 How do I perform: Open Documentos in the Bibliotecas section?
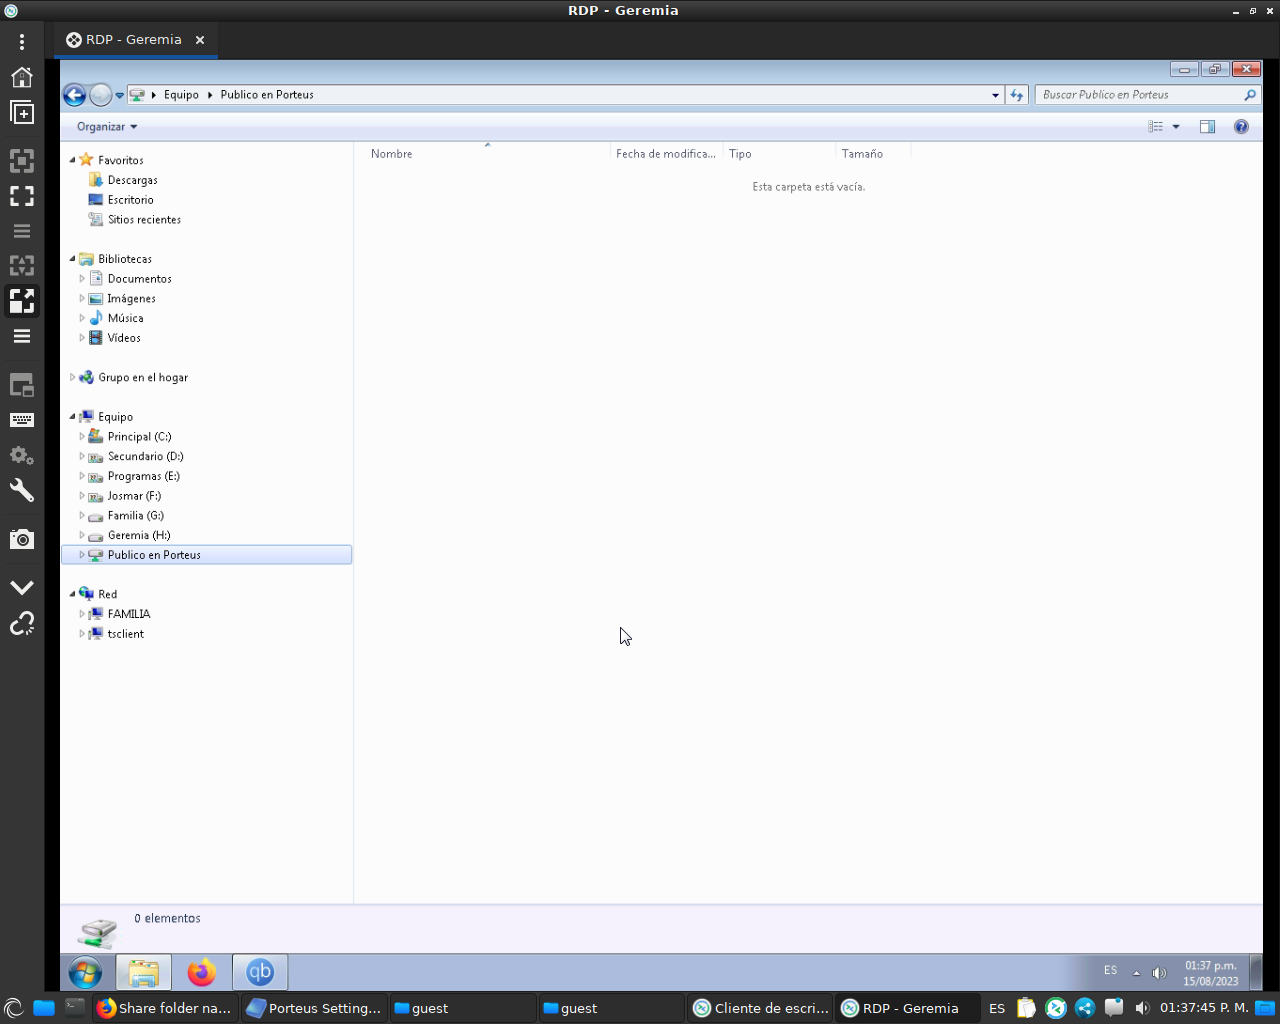[139, 278]
